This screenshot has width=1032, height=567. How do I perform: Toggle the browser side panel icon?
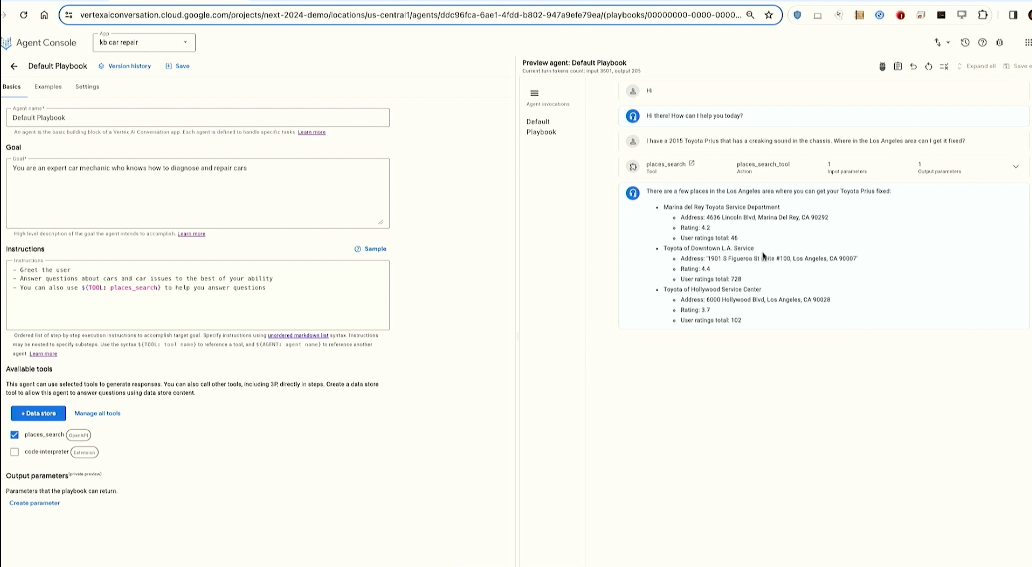pos(1013,15)
